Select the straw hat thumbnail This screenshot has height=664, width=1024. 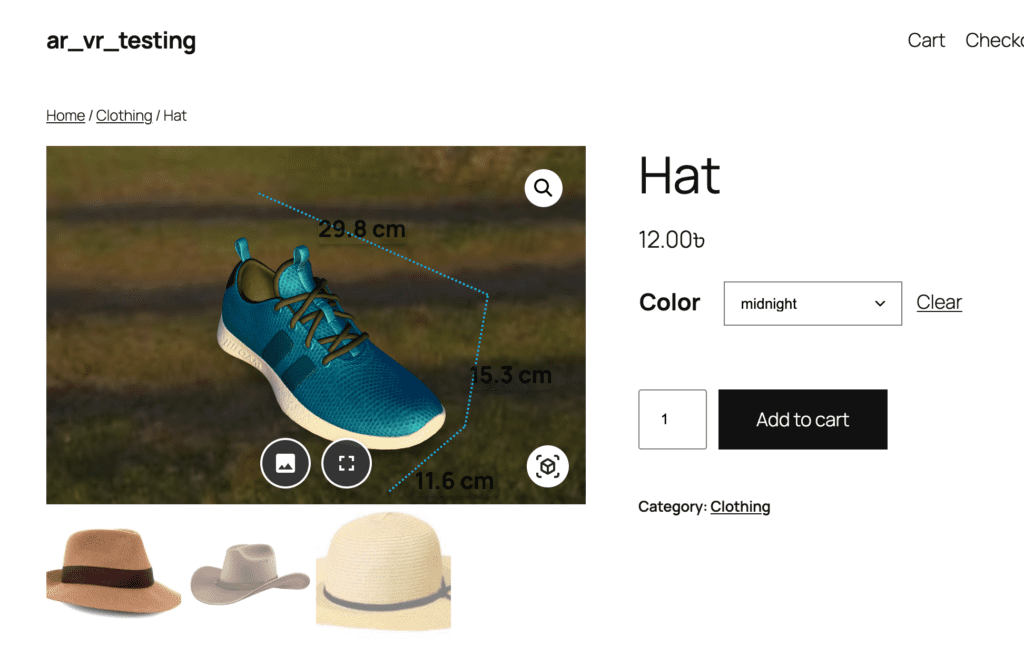point(383,571)
